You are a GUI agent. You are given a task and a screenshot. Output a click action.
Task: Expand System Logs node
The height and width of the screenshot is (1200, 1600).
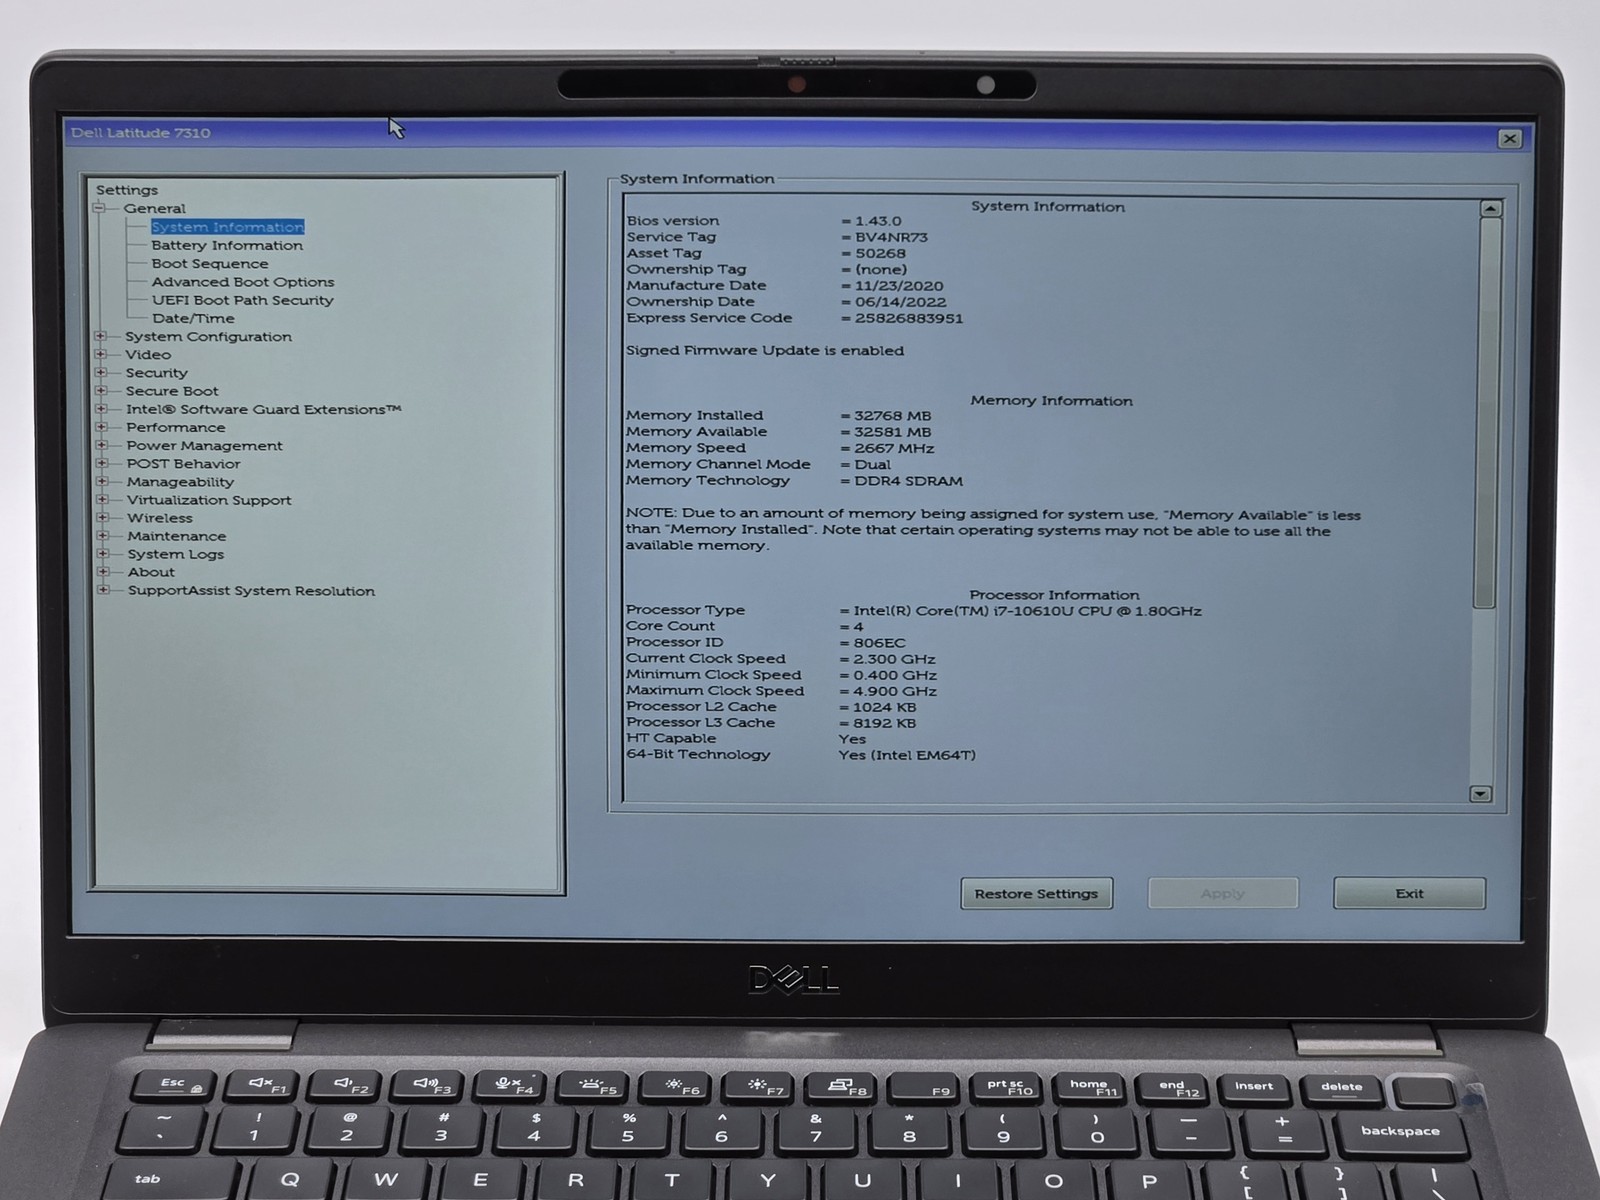[103, 553]
